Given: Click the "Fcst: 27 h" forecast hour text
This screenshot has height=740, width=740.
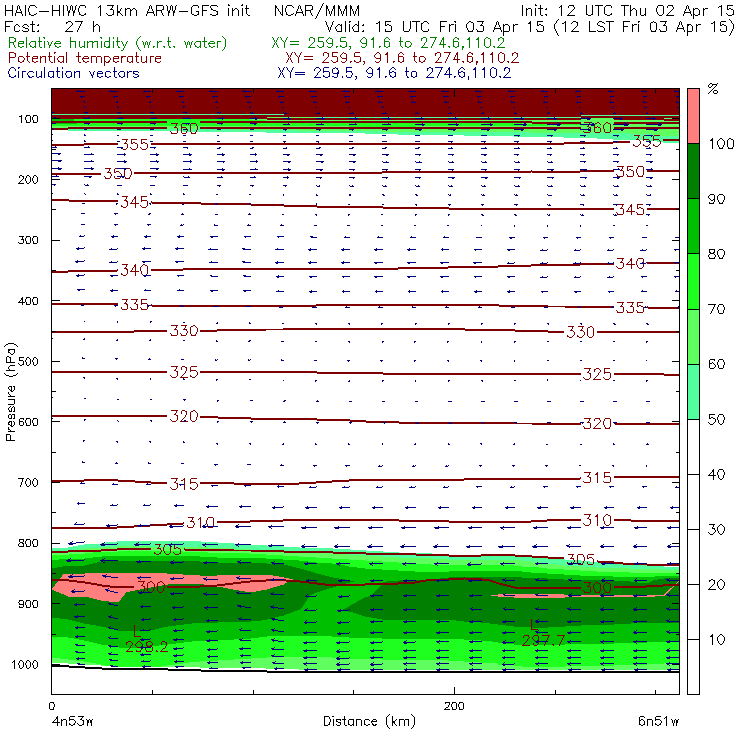Looking at the screenshot, I should pos(52,27).
